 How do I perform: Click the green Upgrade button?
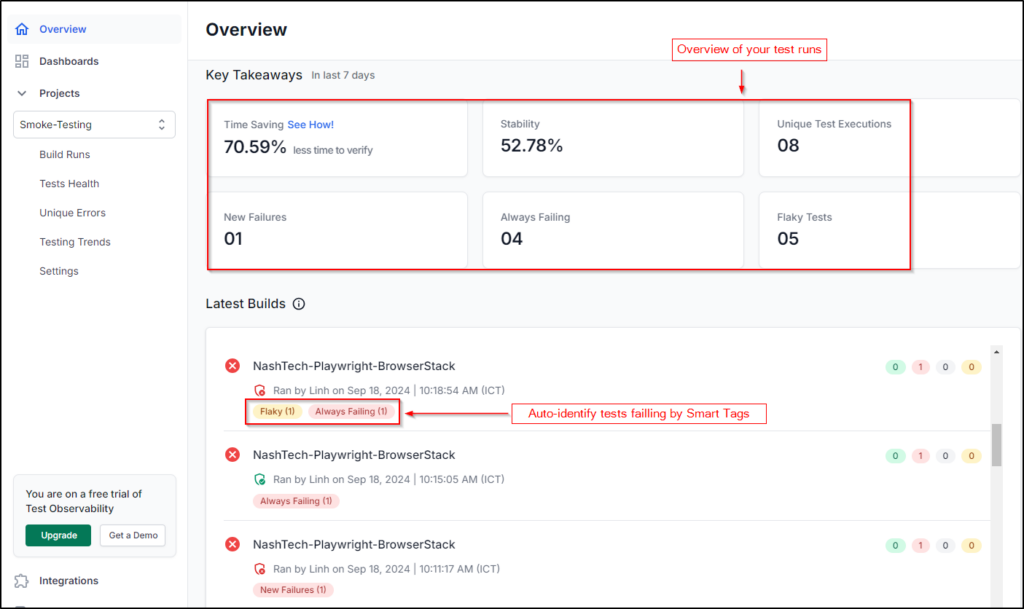[x=58, y=535]
